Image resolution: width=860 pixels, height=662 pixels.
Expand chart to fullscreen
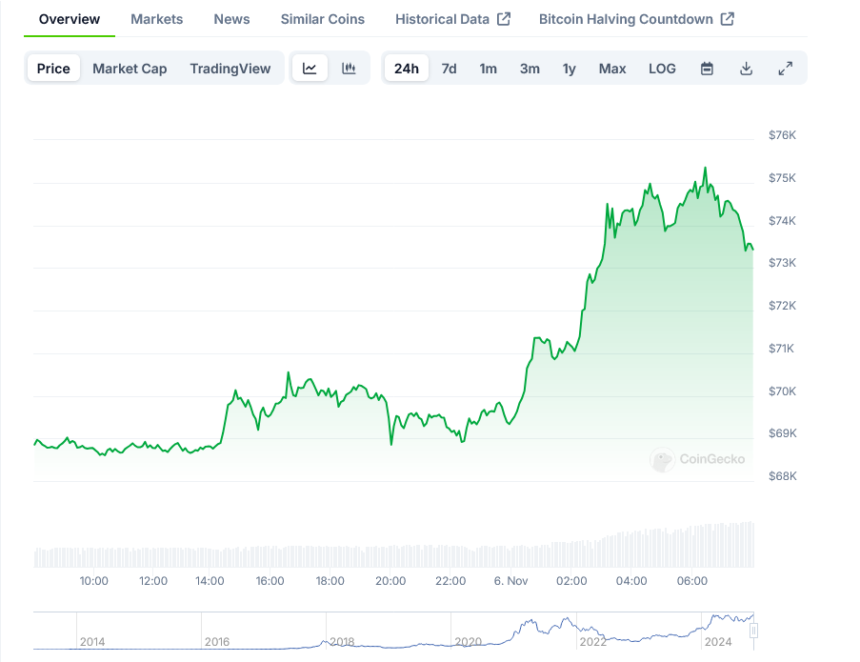pyautogui.click(x=785, y=69)
